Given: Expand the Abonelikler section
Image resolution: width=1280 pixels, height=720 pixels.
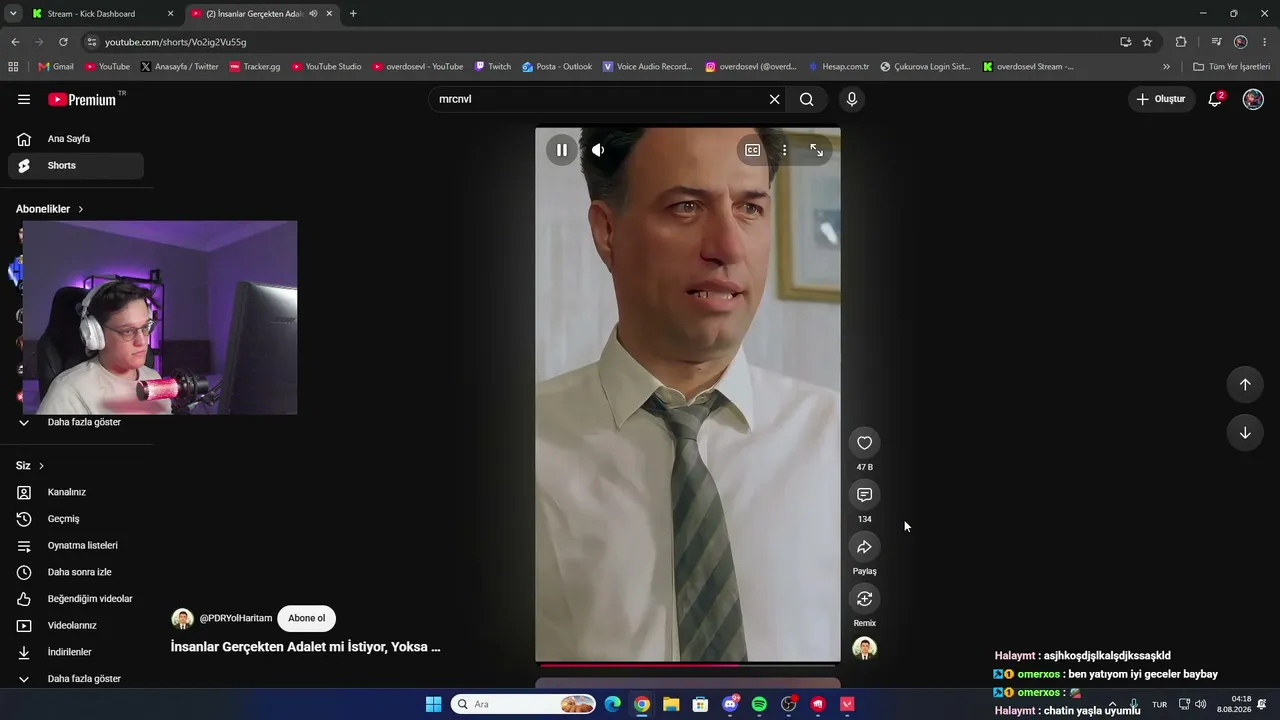Looking at the screenshot, I should tap(50, 209).
